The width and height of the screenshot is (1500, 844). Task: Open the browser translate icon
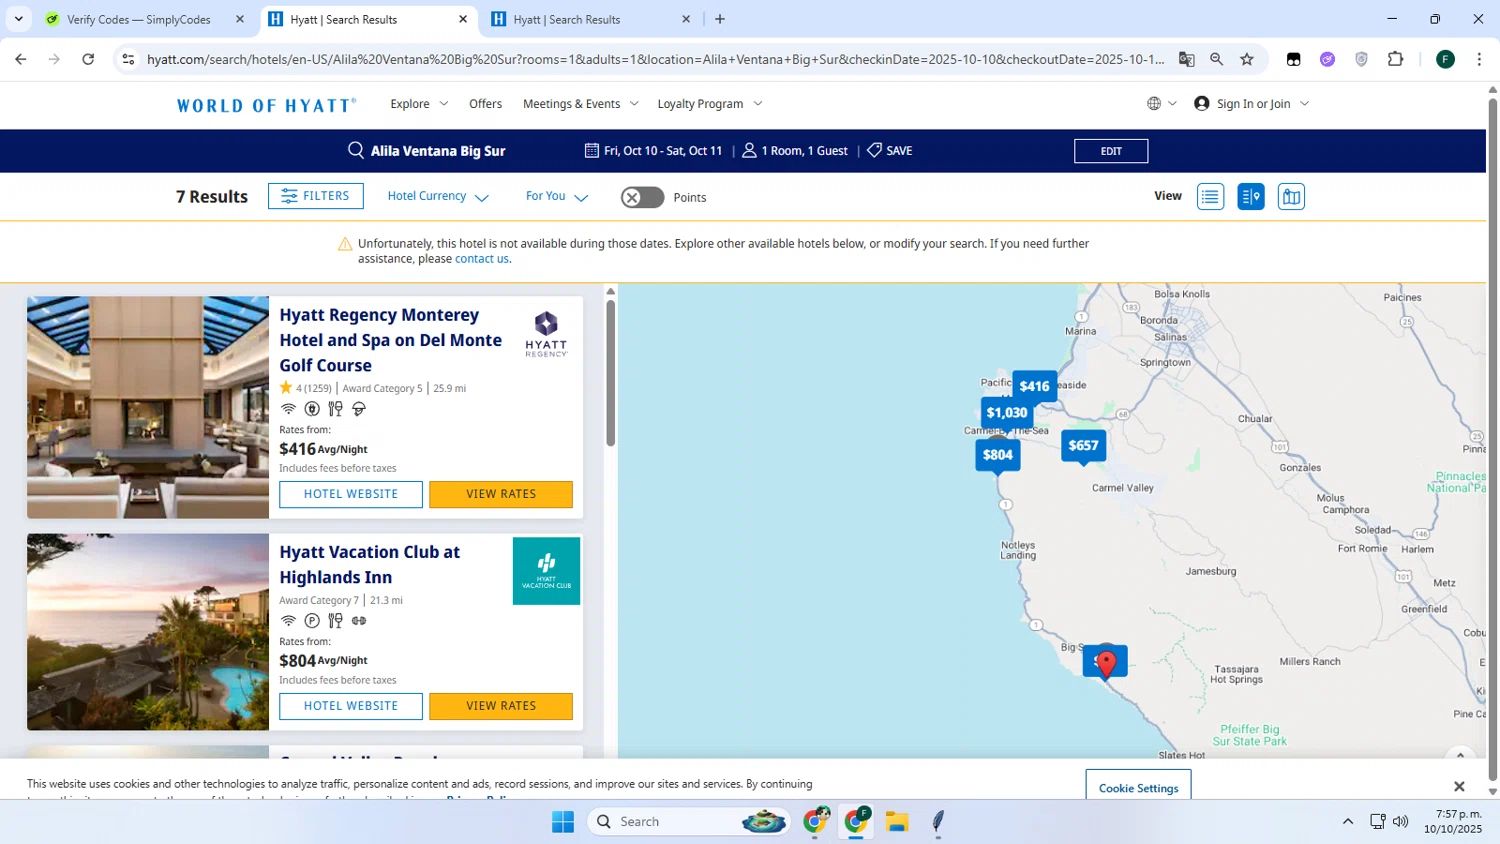[x=1187, y=59]
